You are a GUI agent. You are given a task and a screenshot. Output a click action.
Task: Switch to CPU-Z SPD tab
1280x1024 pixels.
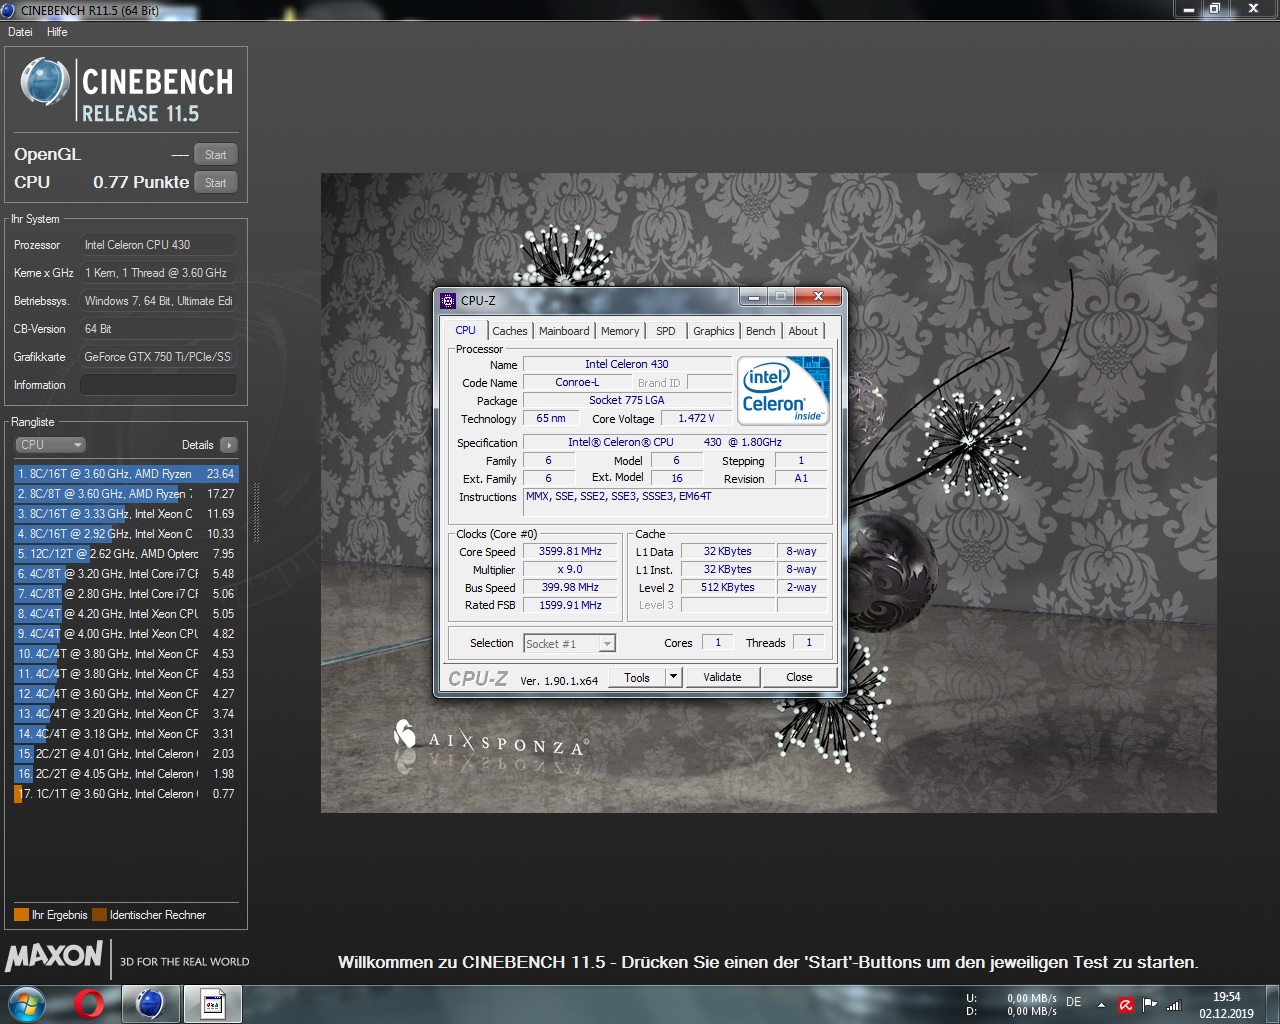[x=666, y=331]
